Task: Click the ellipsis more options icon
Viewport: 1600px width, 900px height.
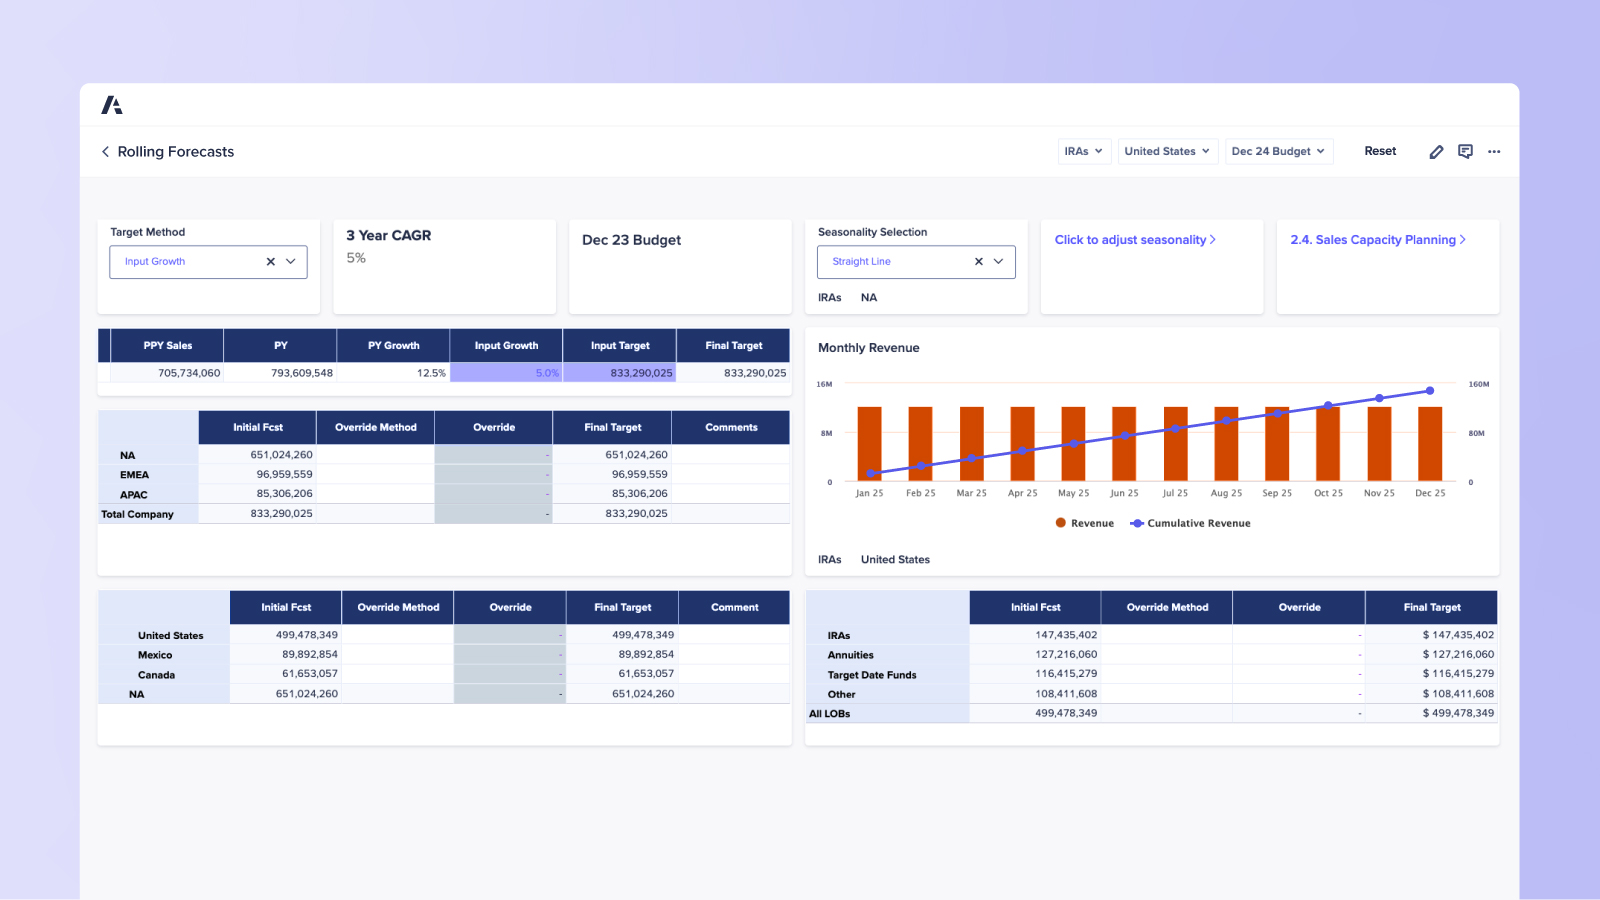Action: click(x=1494, y=151)
